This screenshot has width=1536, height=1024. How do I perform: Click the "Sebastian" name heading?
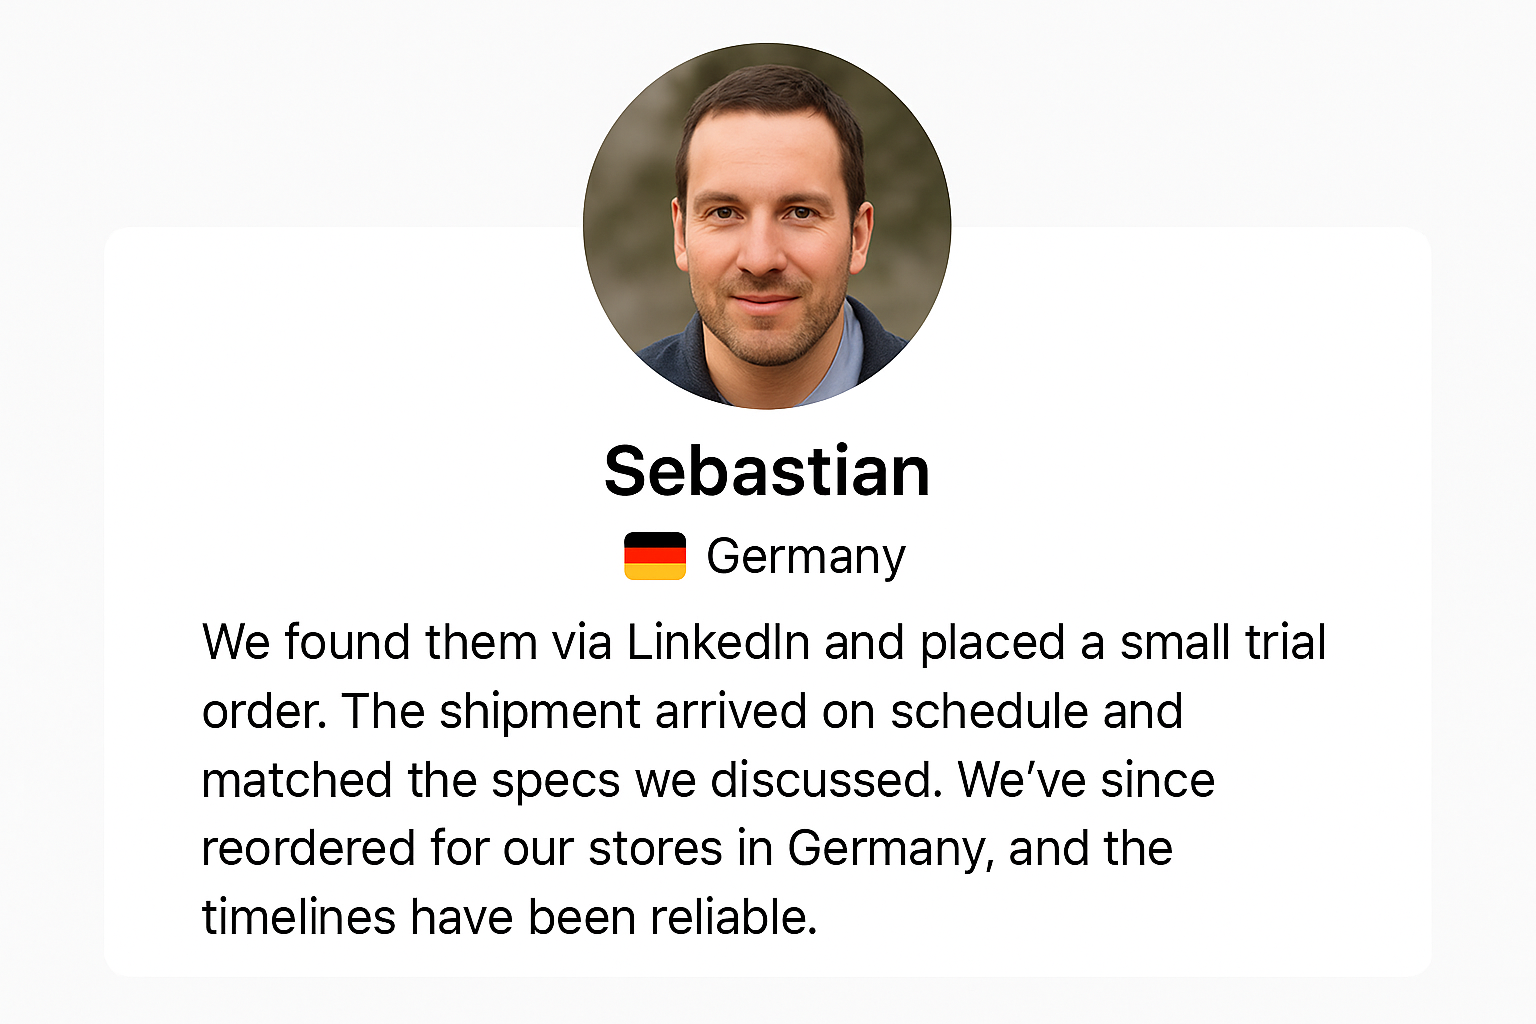pos(767,471)
